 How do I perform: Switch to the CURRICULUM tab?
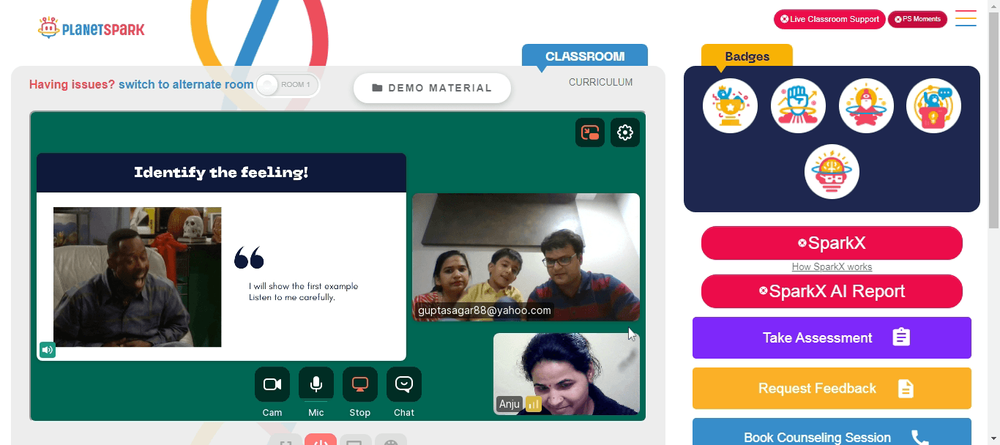[x=601, y=82]
